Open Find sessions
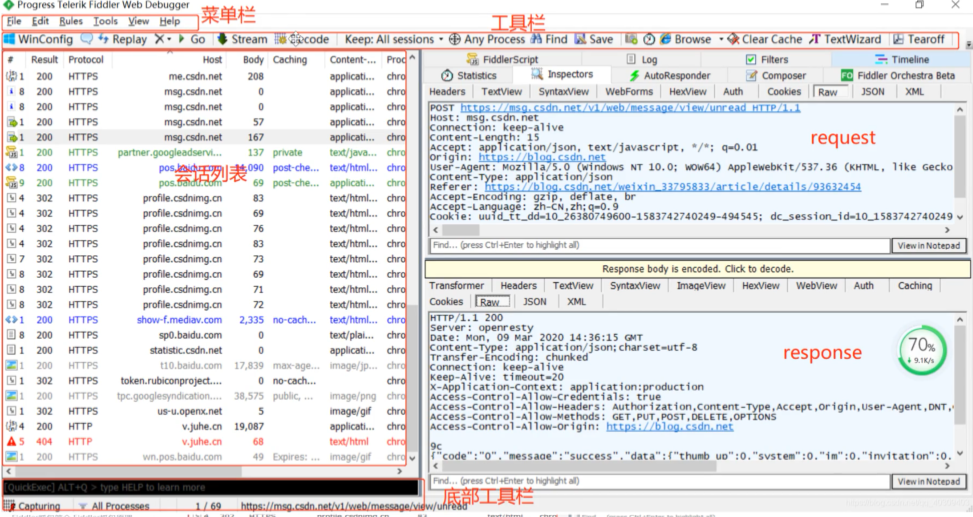The image size is (973, 517). tap(549, 39)
